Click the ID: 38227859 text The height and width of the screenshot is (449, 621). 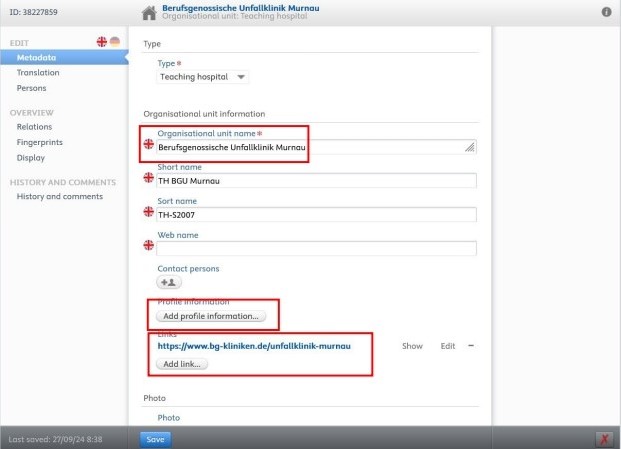[x=34, y=12]
